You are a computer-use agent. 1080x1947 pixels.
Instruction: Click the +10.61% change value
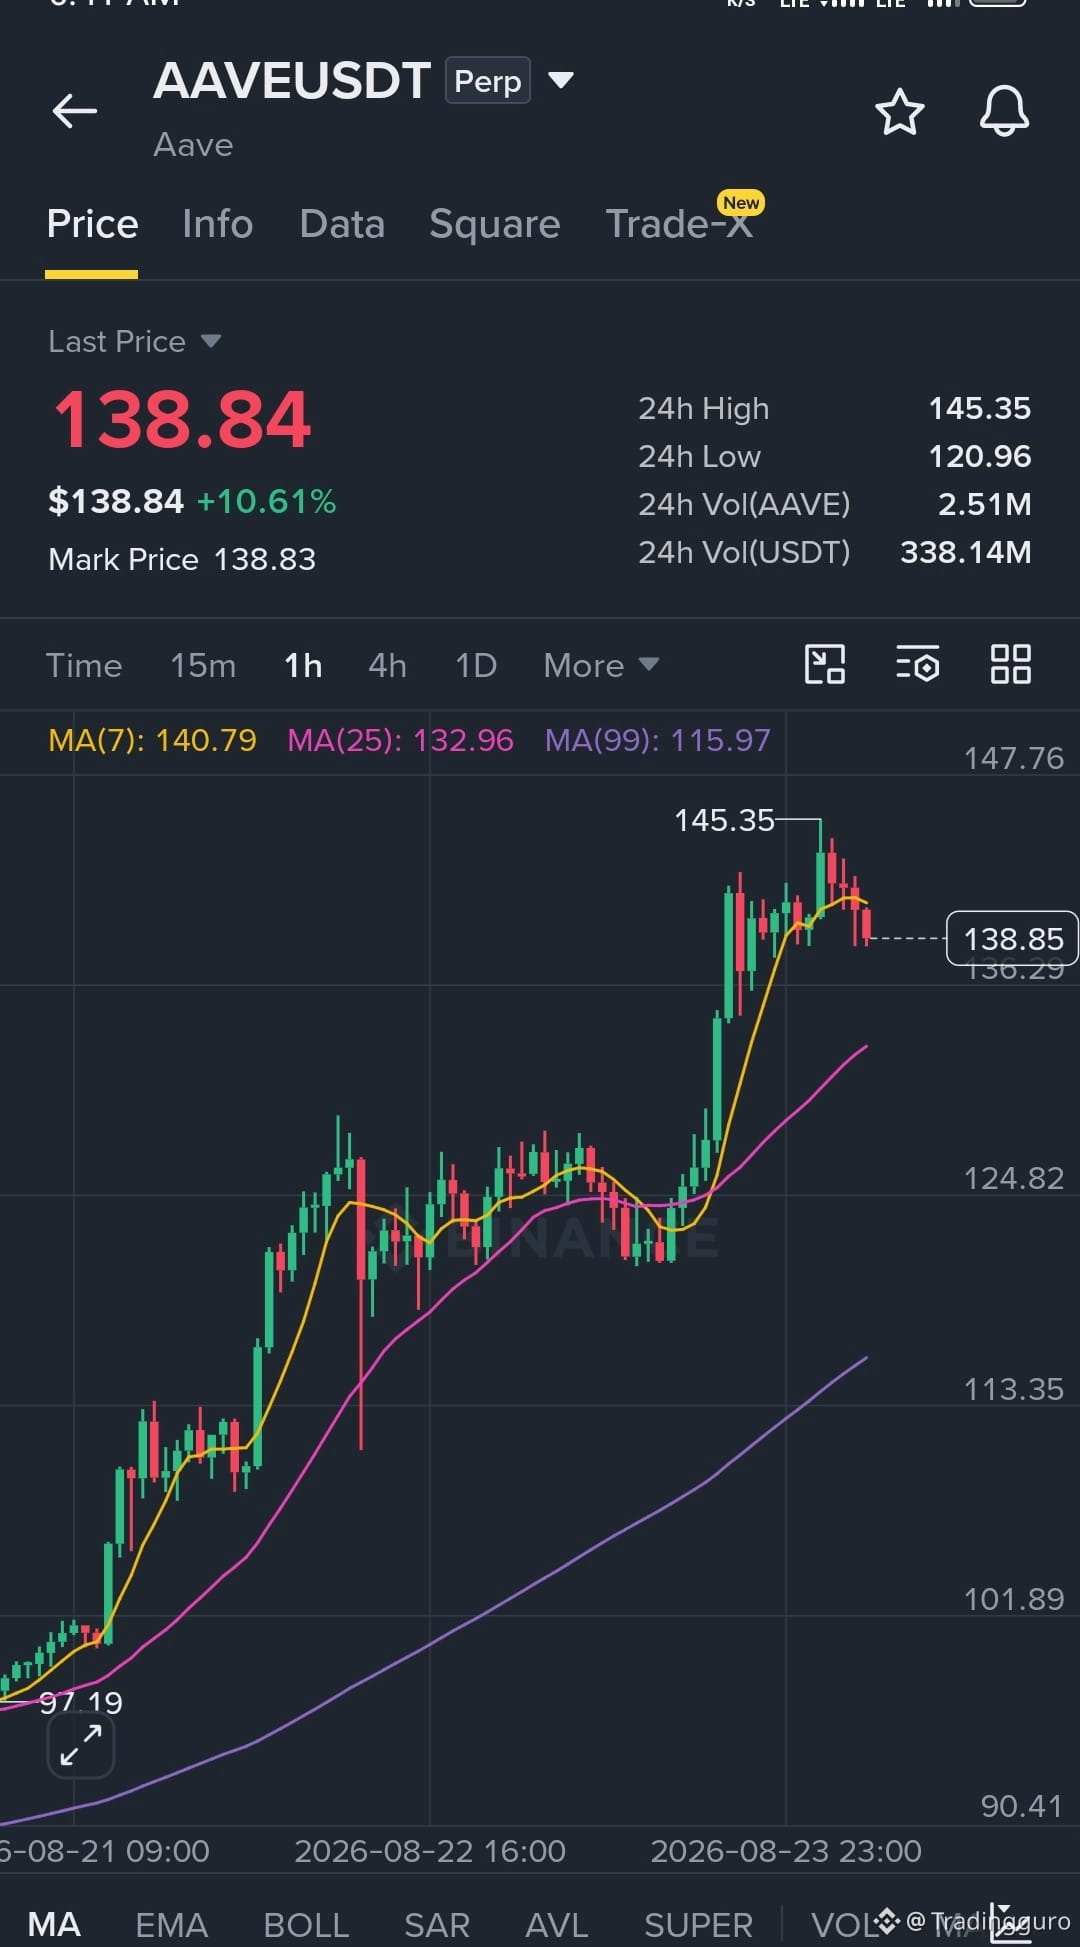pos(266,501)
